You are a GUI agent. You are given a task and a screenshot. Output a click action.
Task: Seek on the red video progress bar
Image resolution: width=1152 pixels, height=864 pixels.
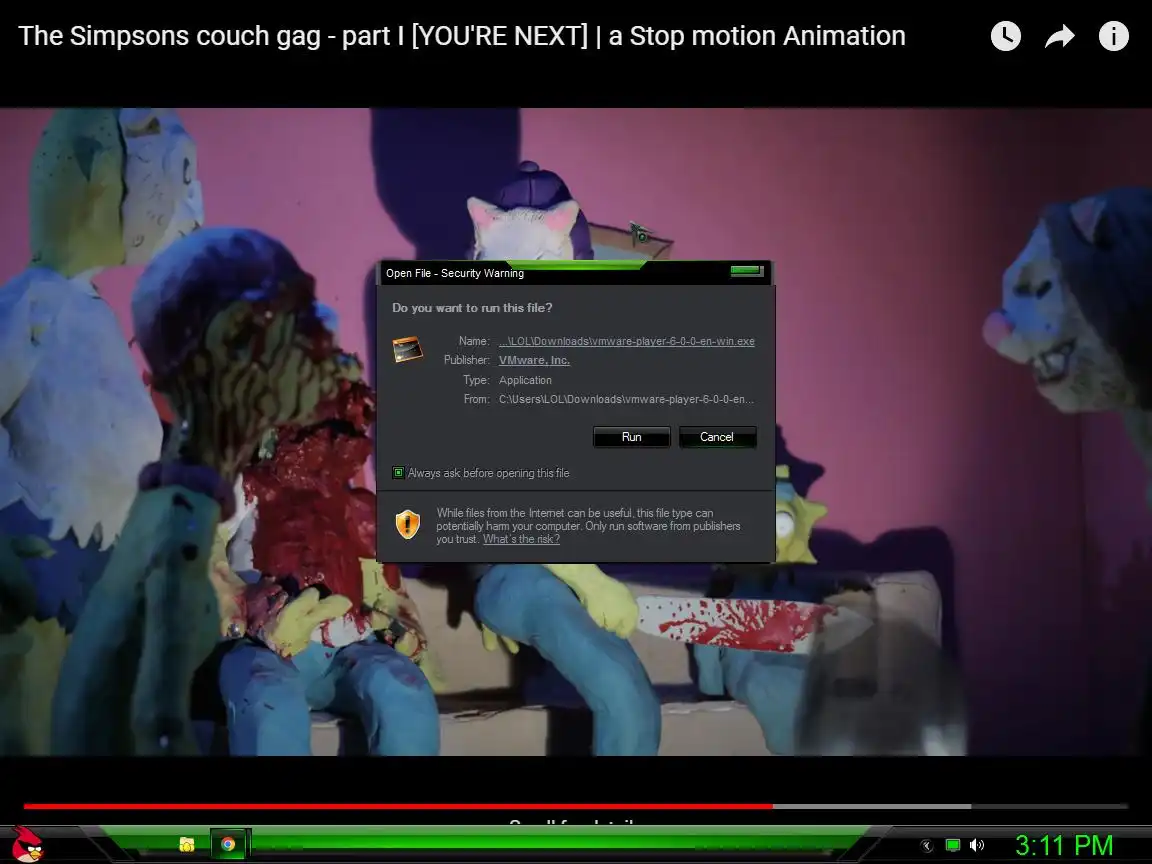[x=398, y=806]
